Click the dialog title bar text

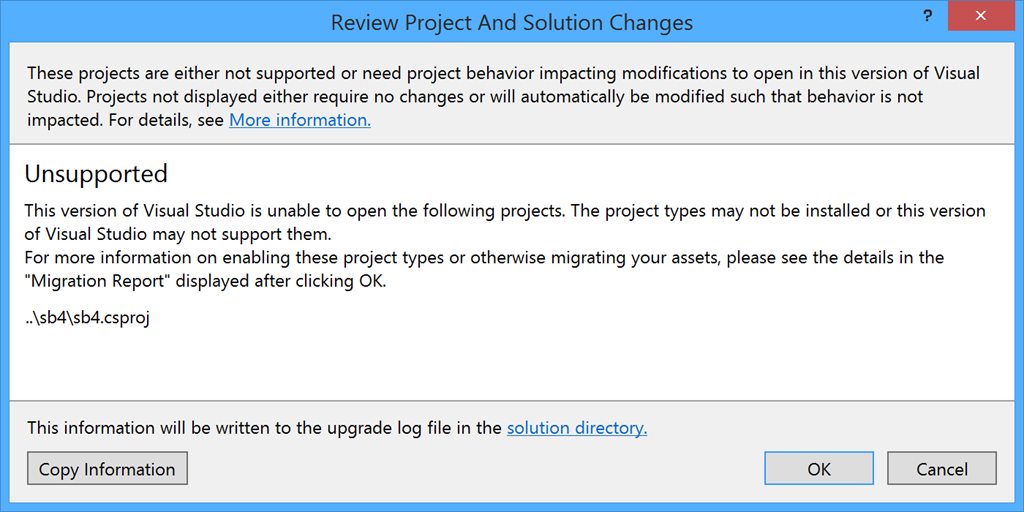511,23
